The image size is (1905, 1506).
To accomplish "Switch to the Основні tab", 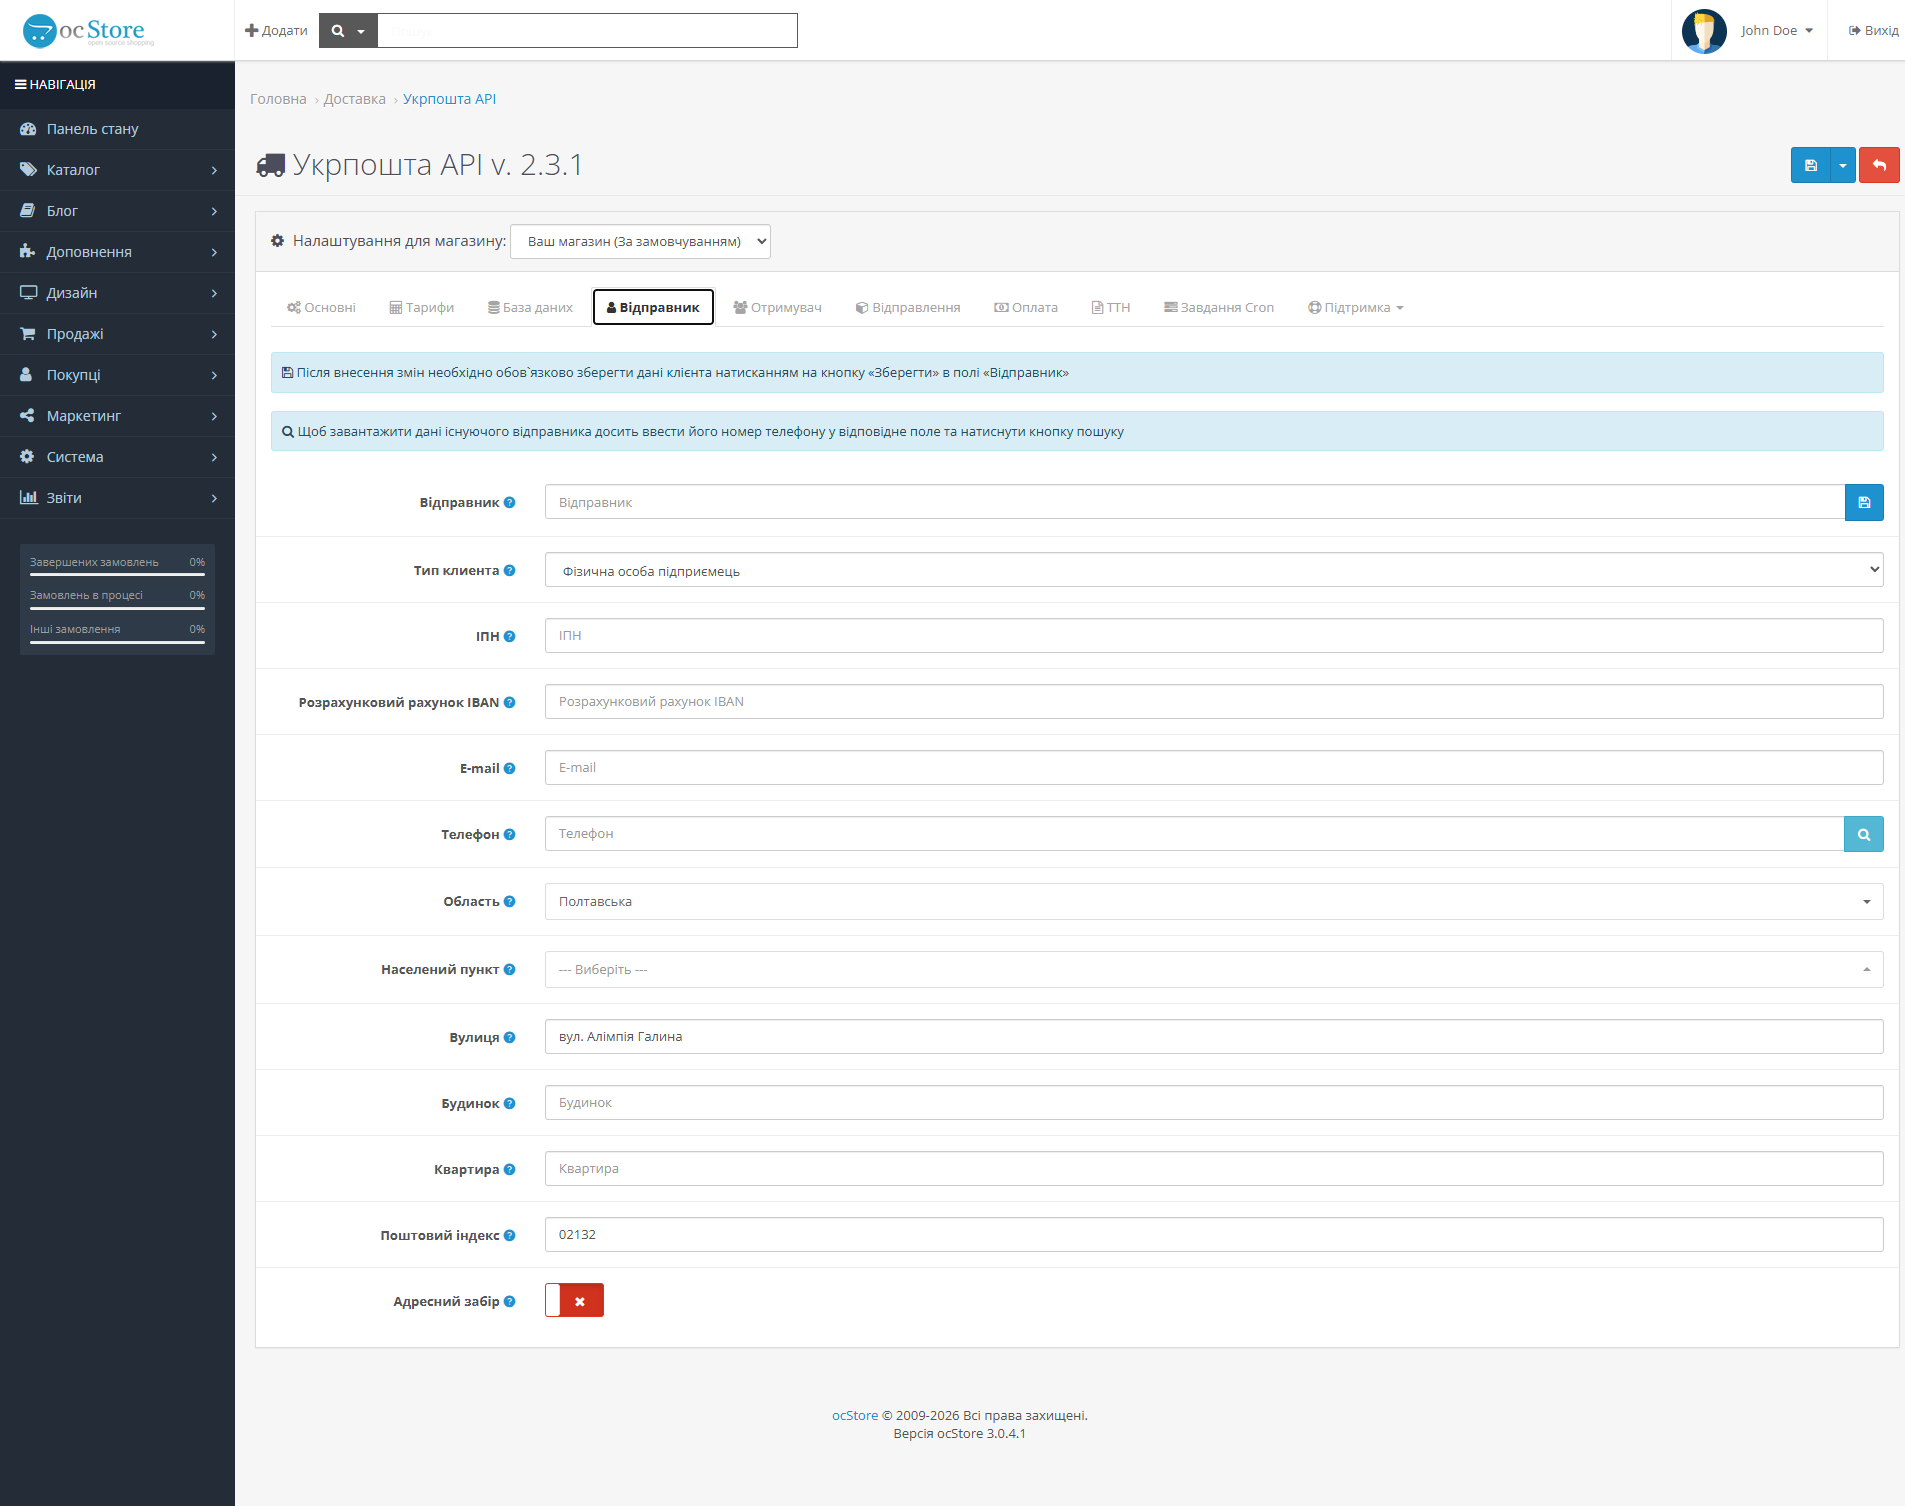I will point(321,307).
